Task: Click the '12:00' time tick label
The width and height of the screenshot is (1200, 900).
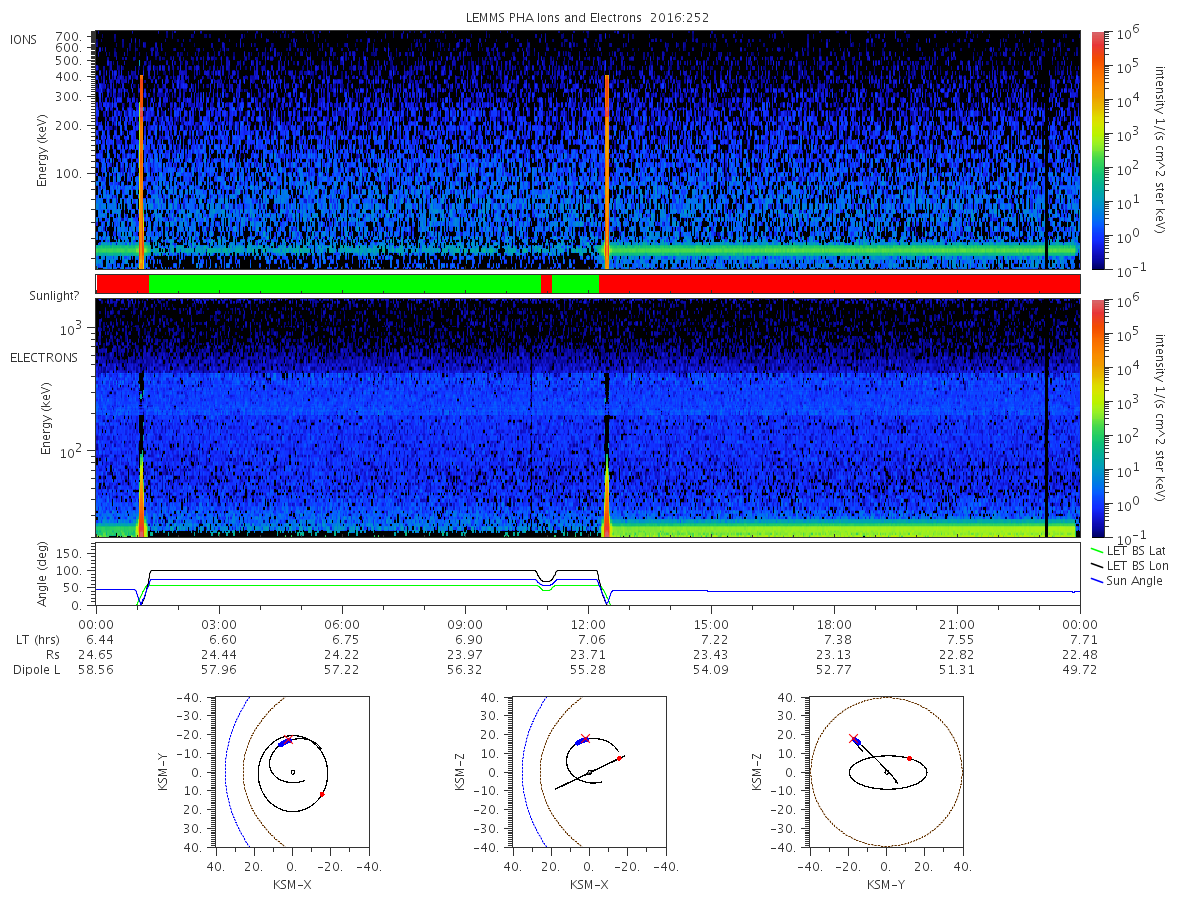Action: [x=588, y=624]
